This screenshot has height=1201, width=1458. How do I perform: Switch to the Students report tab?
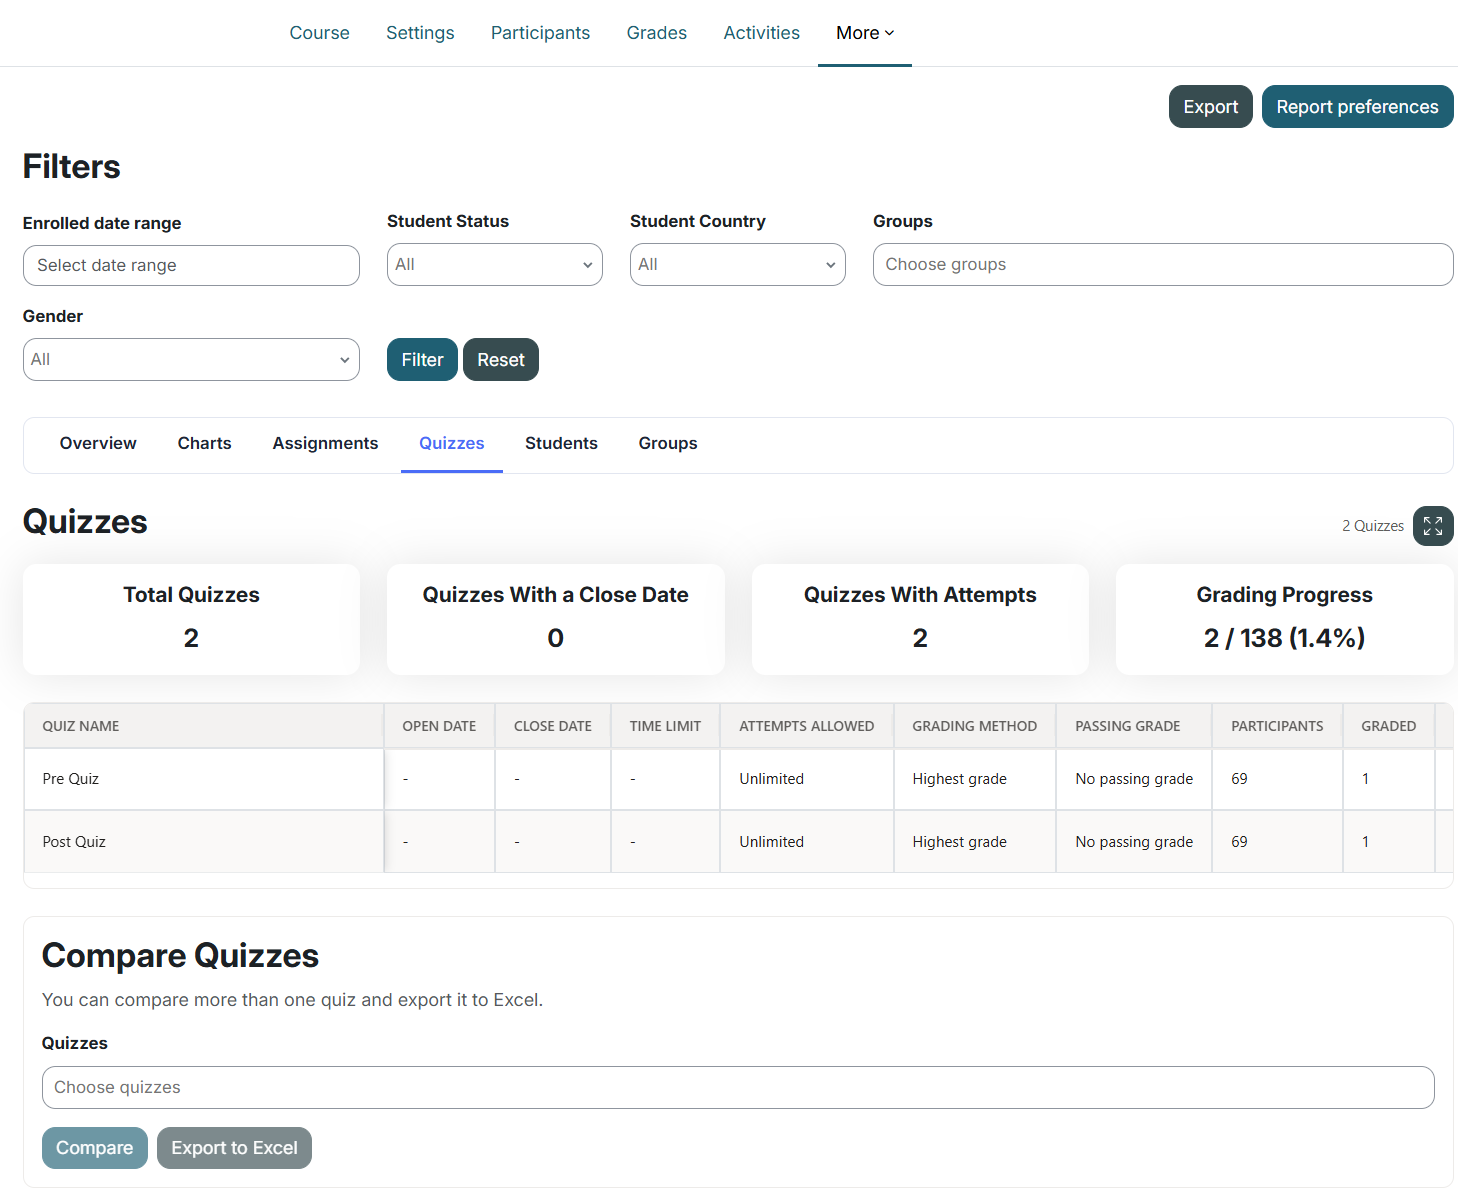[x=562, y=444]
